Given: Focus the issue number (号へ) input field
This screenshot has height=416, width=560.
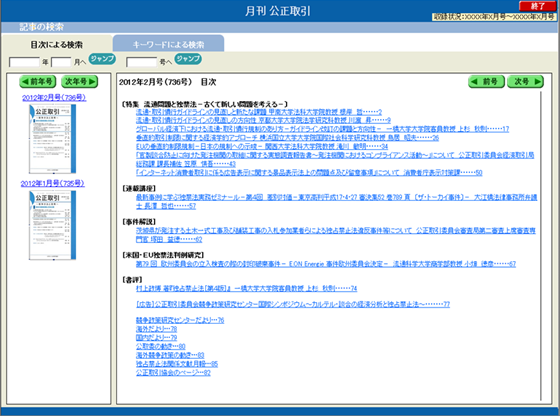Looking at the screenshot, I should [x=141, y=62].
